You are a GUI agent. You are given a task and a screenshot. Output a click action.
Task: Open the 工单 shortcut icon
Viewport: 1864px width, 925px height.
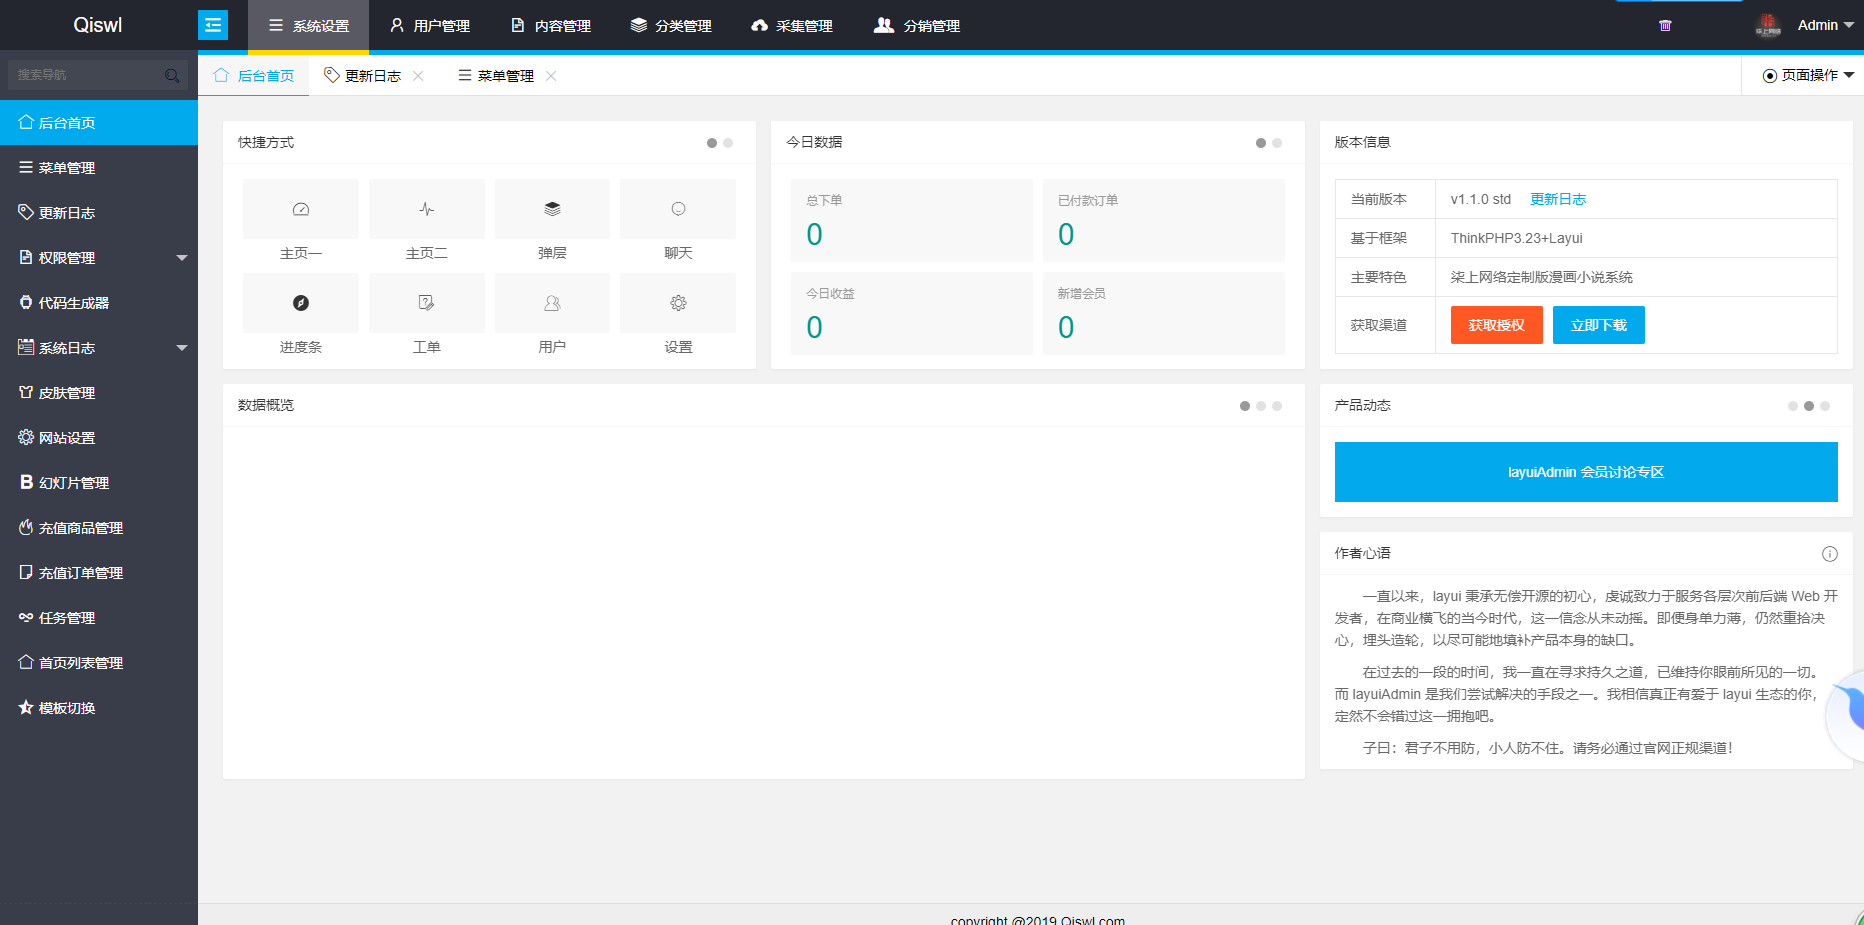(426, 303)
